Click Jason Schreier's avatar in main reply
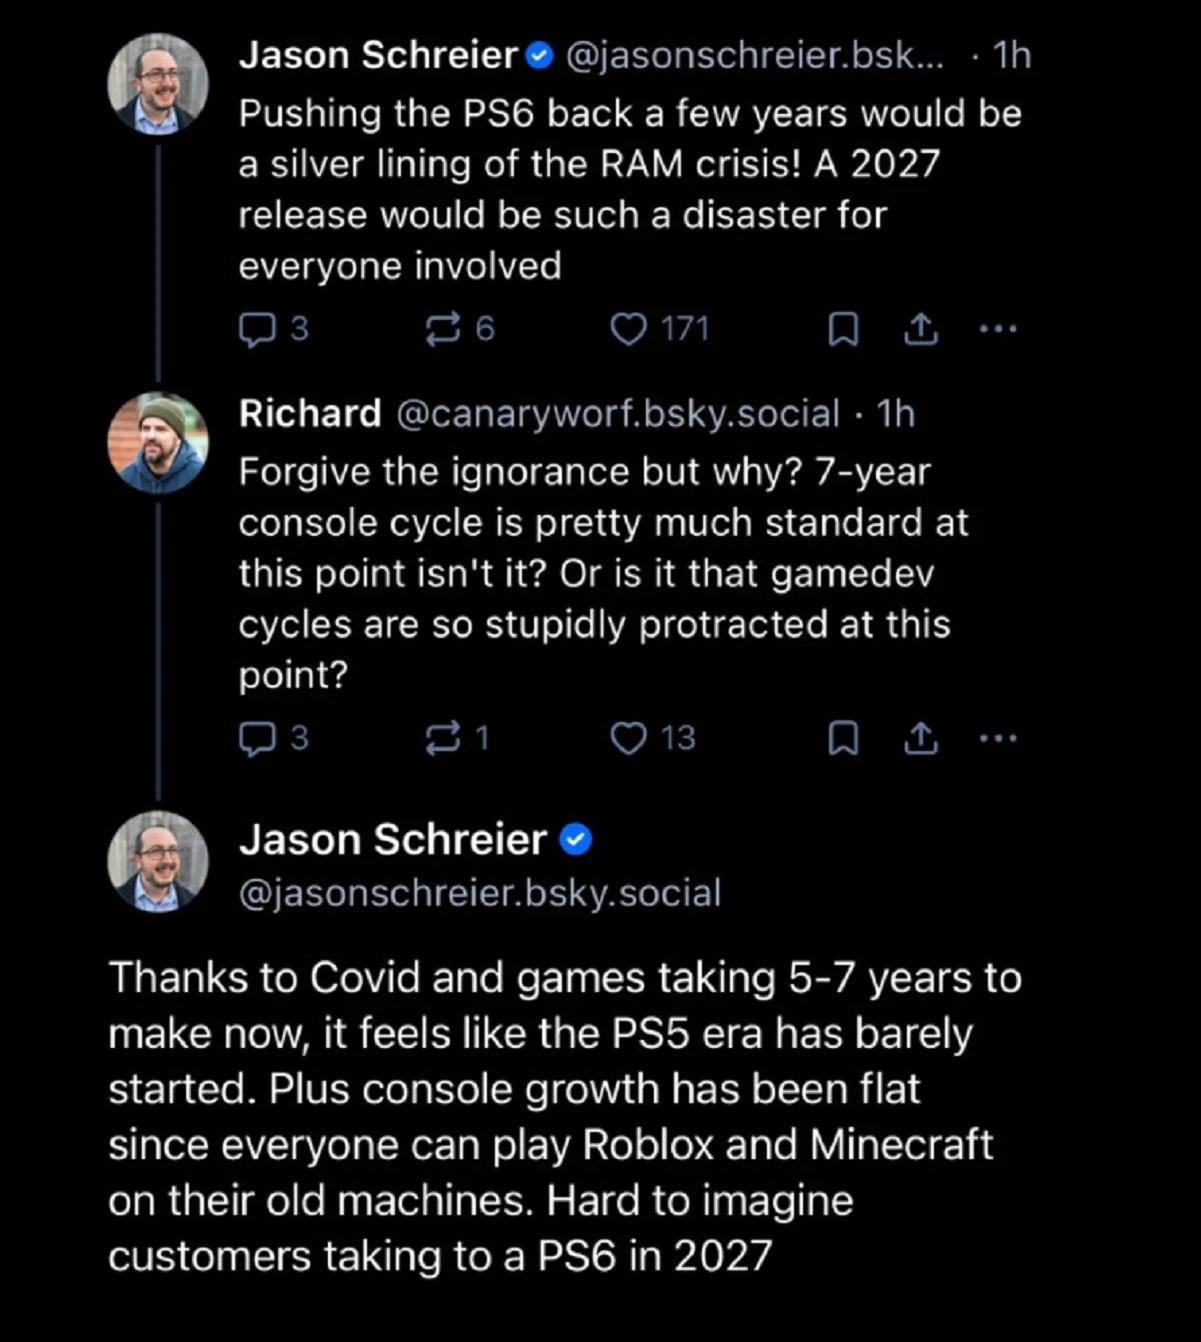Image resolution: width=1201 pixels, height=1342 pixels. tap(158, 861)
